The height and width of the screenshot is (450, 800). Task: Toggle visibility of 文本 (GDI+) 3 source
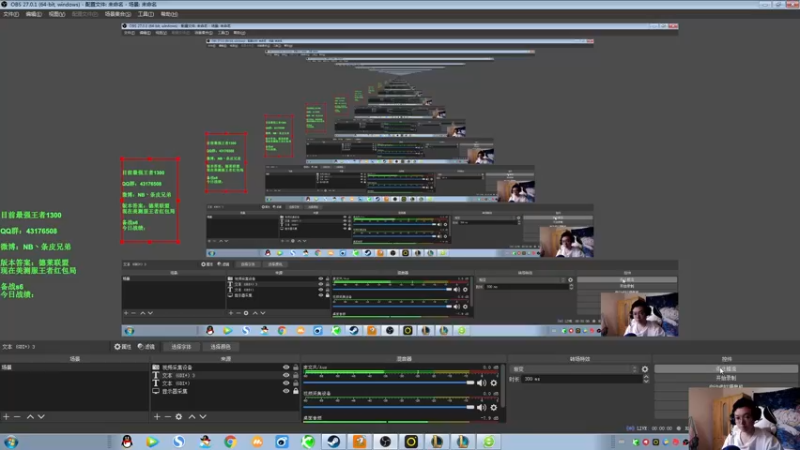[286, 375]
